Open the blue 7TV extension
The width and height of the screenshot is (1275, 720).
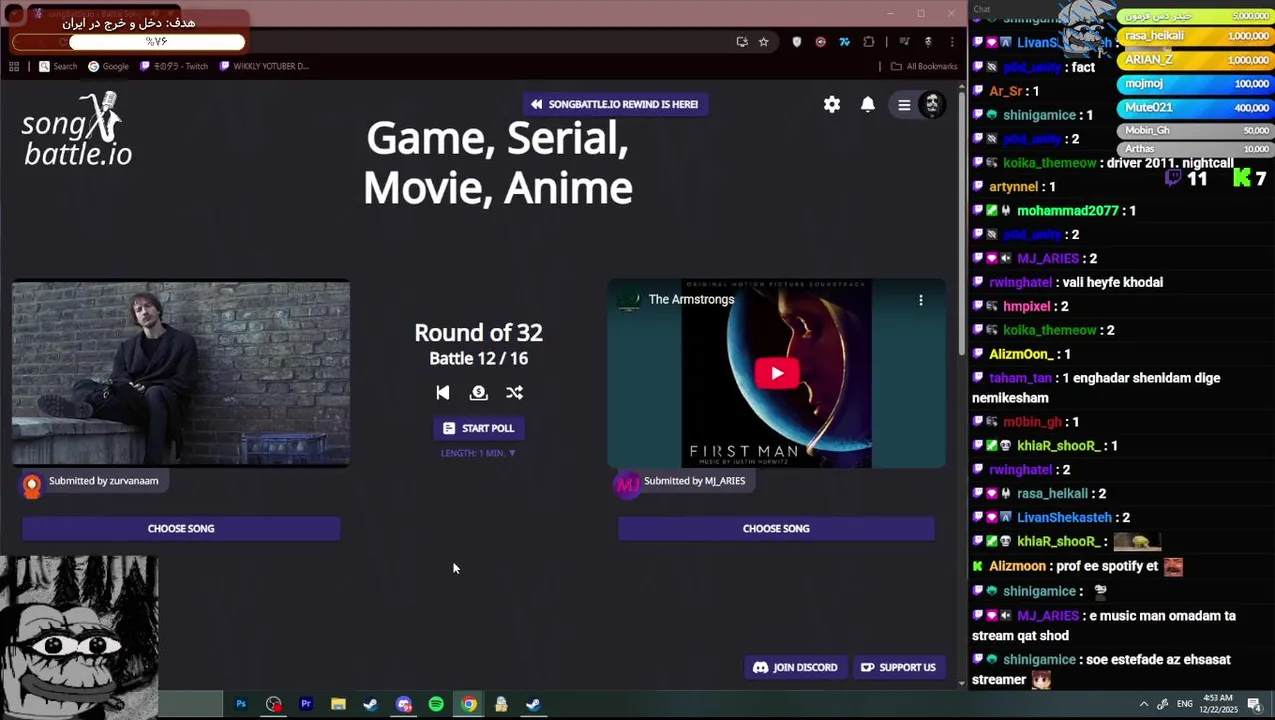pyautogui.click(x=845, y=42)
